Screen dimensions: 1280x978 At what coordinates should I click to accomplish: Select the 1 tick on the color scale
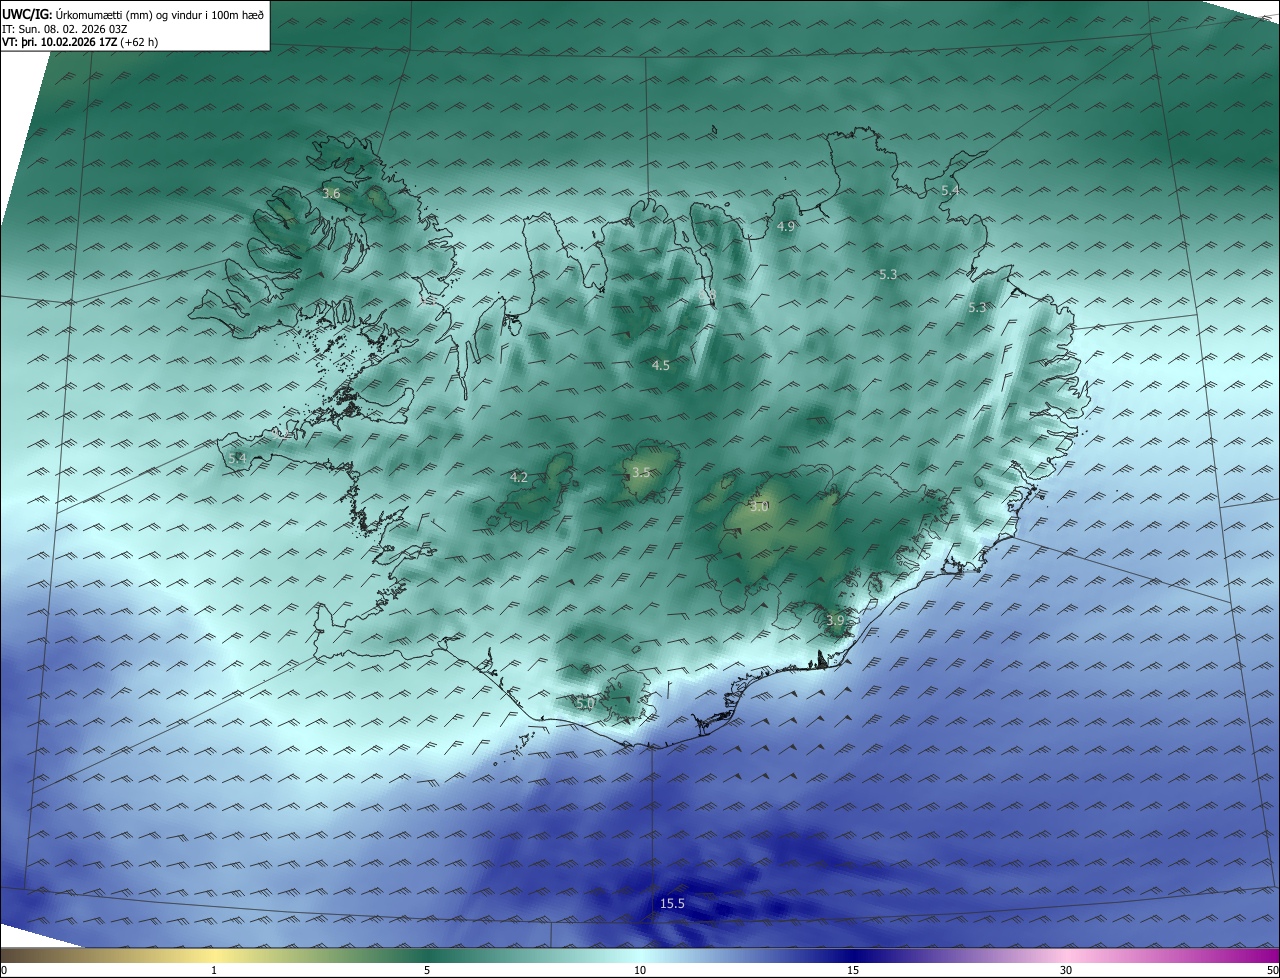(214, 970)
